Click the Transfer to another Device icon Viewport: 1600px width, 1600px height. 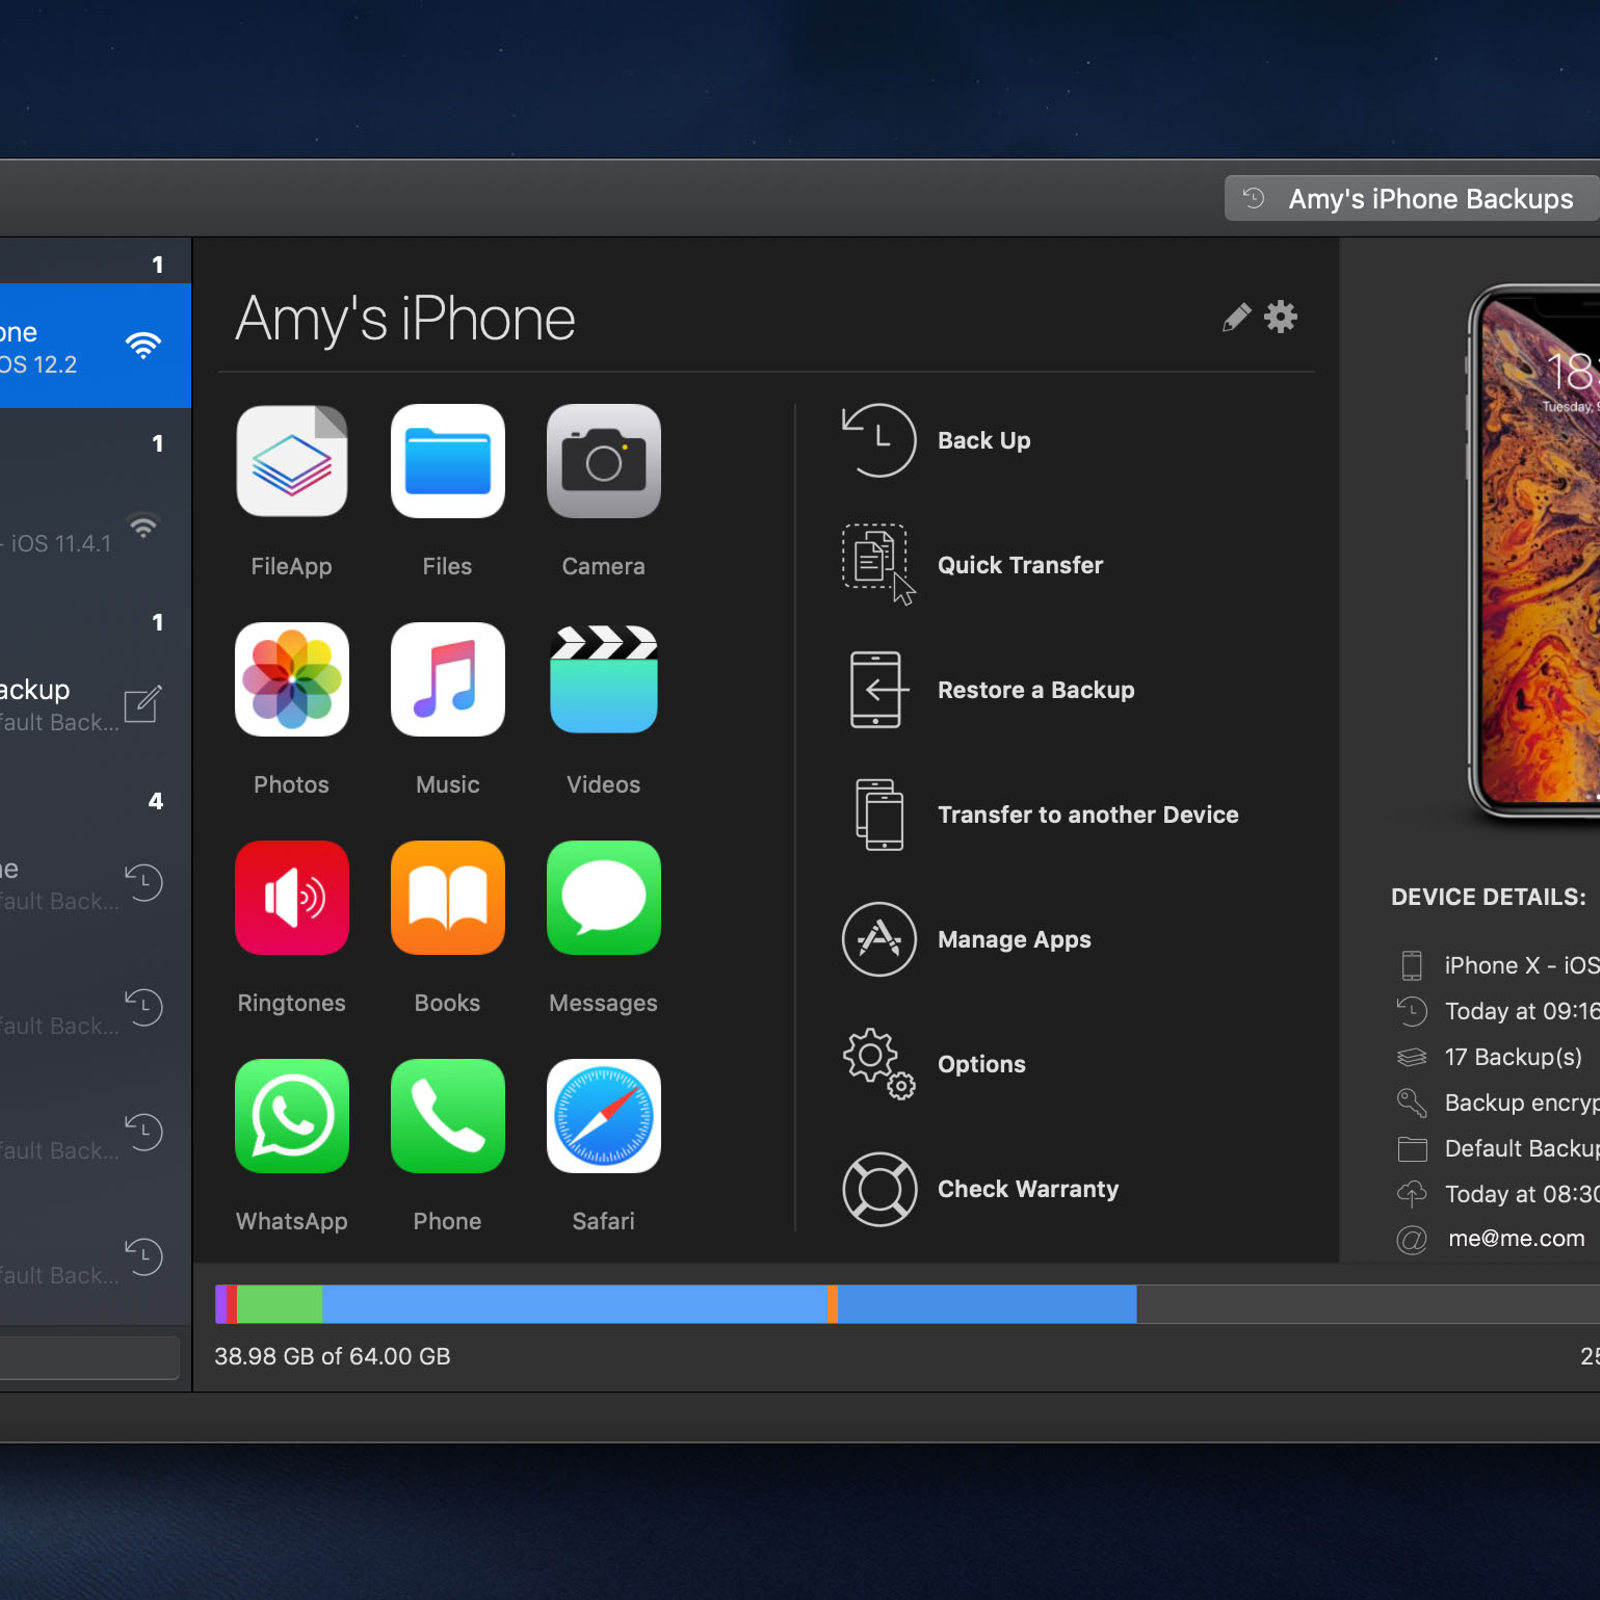[x=879, y=815]
